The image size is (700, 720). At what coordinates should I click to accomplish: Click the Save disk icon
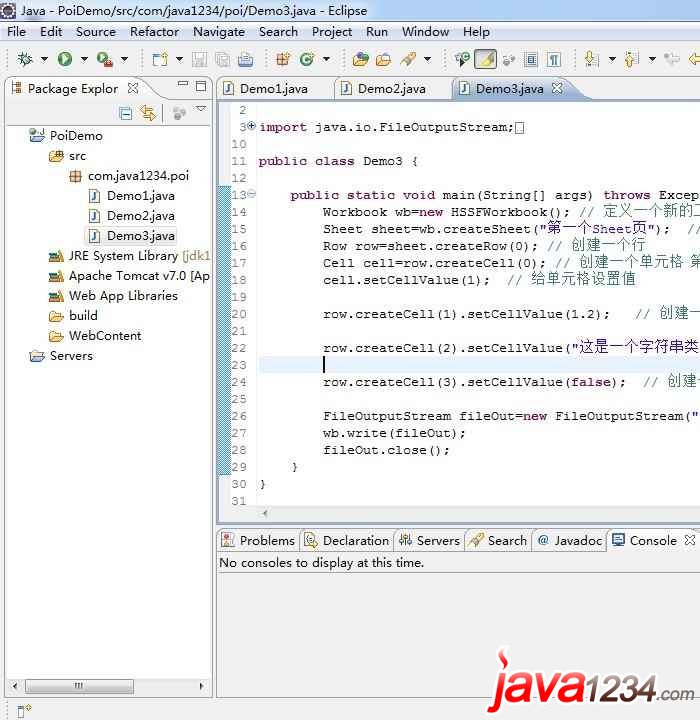[x=199, y=60]
